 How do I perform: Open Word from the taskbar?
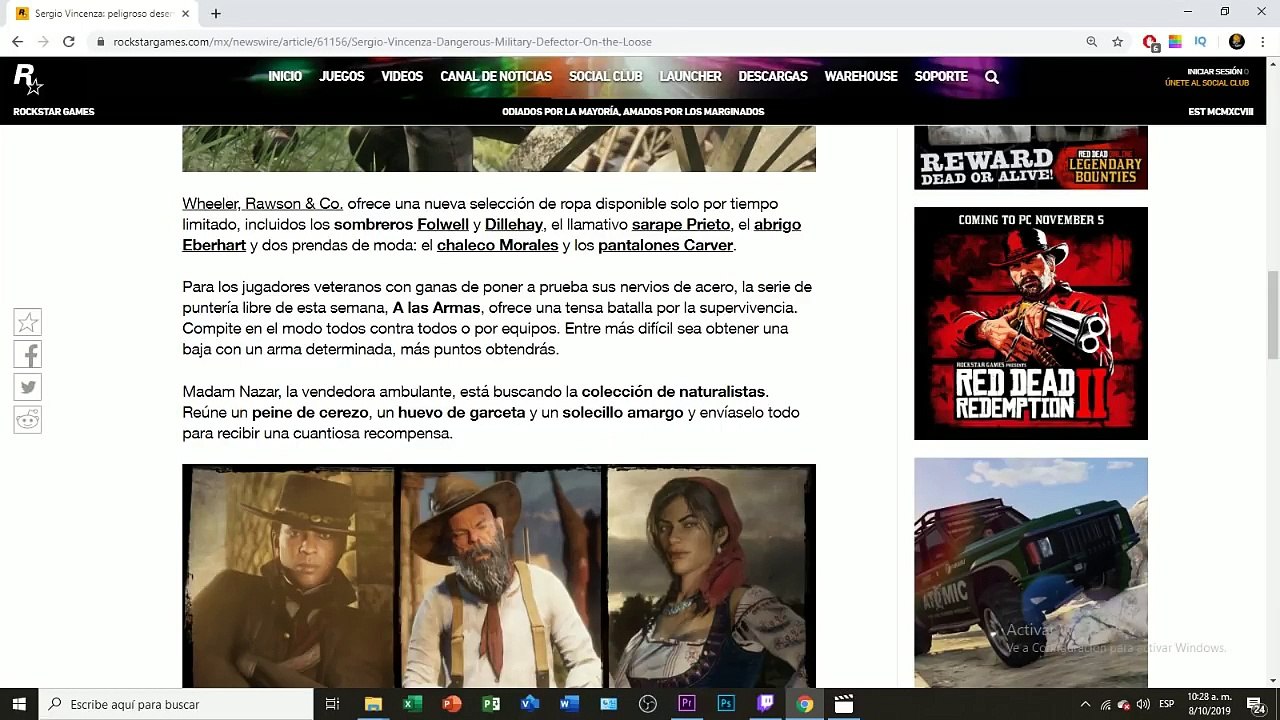tap(569, 704)
